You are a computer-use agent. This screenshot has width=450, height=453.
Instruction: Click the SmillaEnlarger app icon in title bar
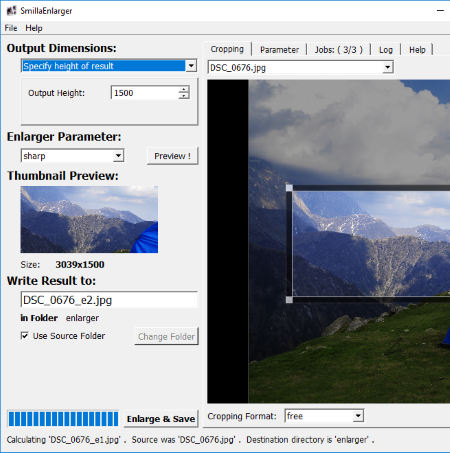11,10
